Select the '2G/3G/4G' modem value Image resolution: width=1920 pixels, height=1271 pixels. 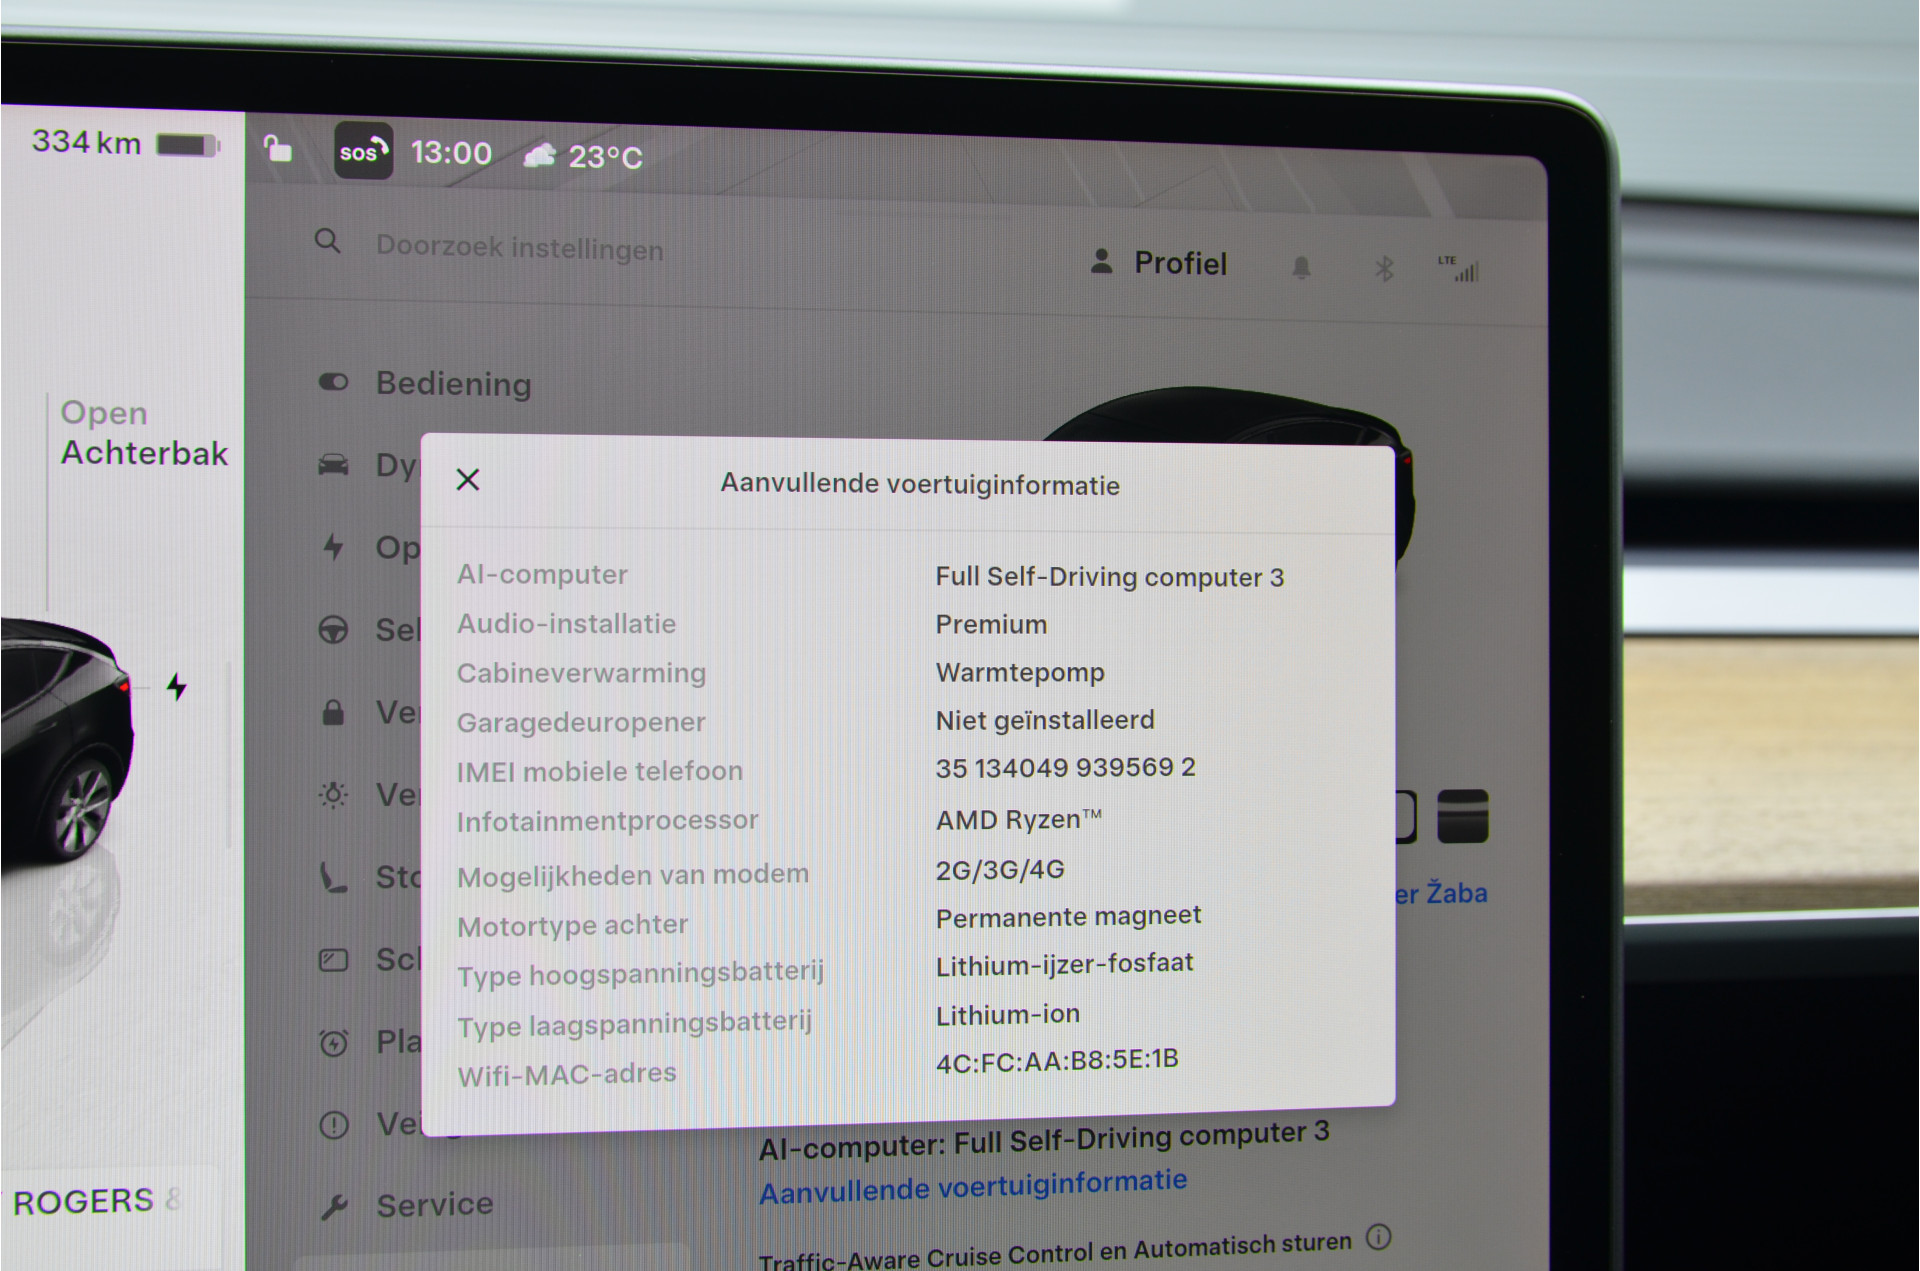1000,870
